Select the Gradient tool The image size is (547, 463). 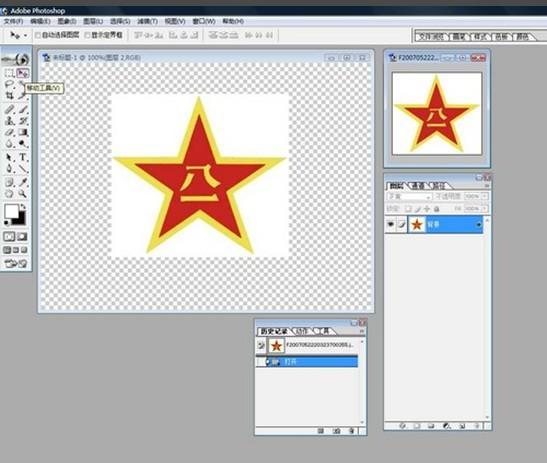23,132
